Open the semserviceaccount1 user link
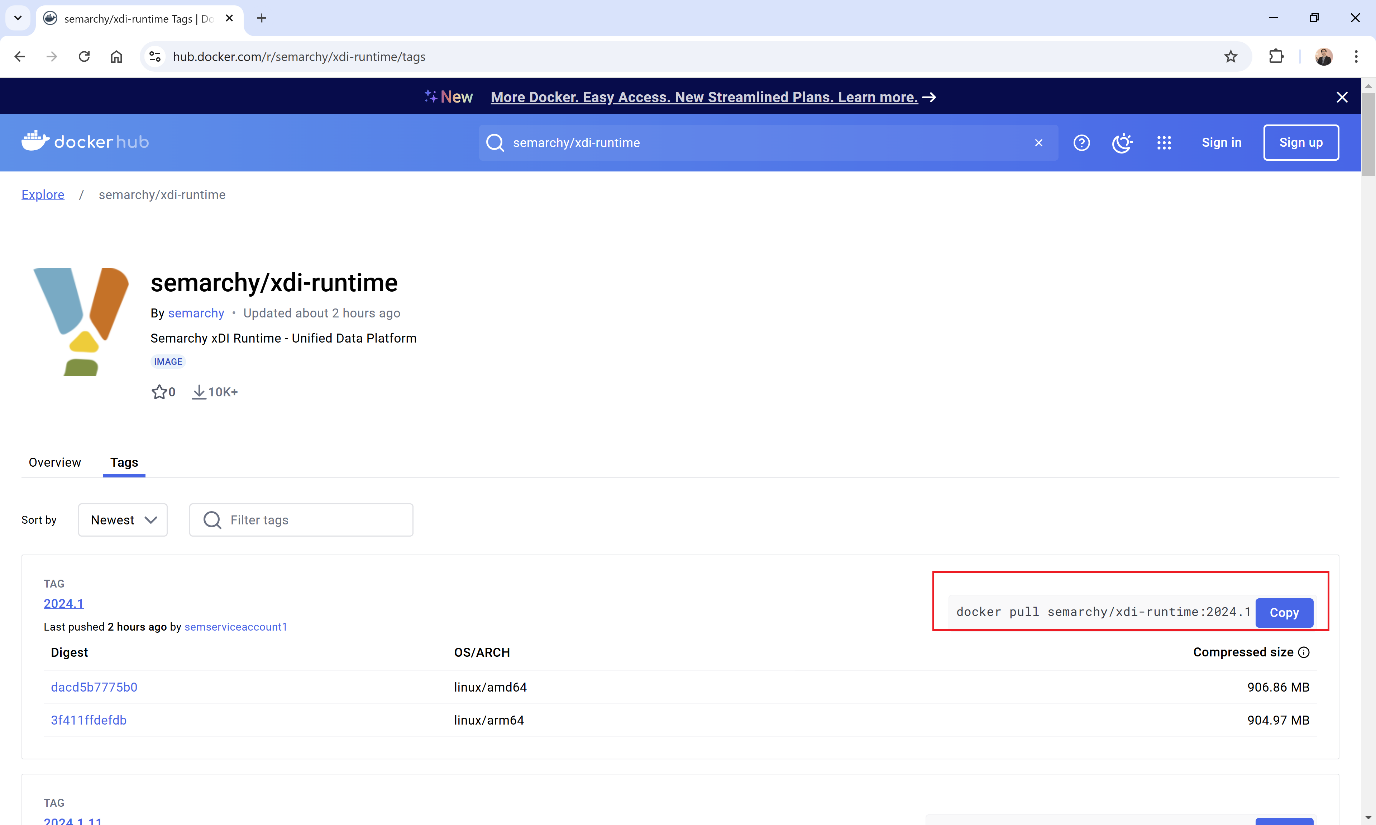This screenshot has width=1376, height=825. (x=236, y=627)
